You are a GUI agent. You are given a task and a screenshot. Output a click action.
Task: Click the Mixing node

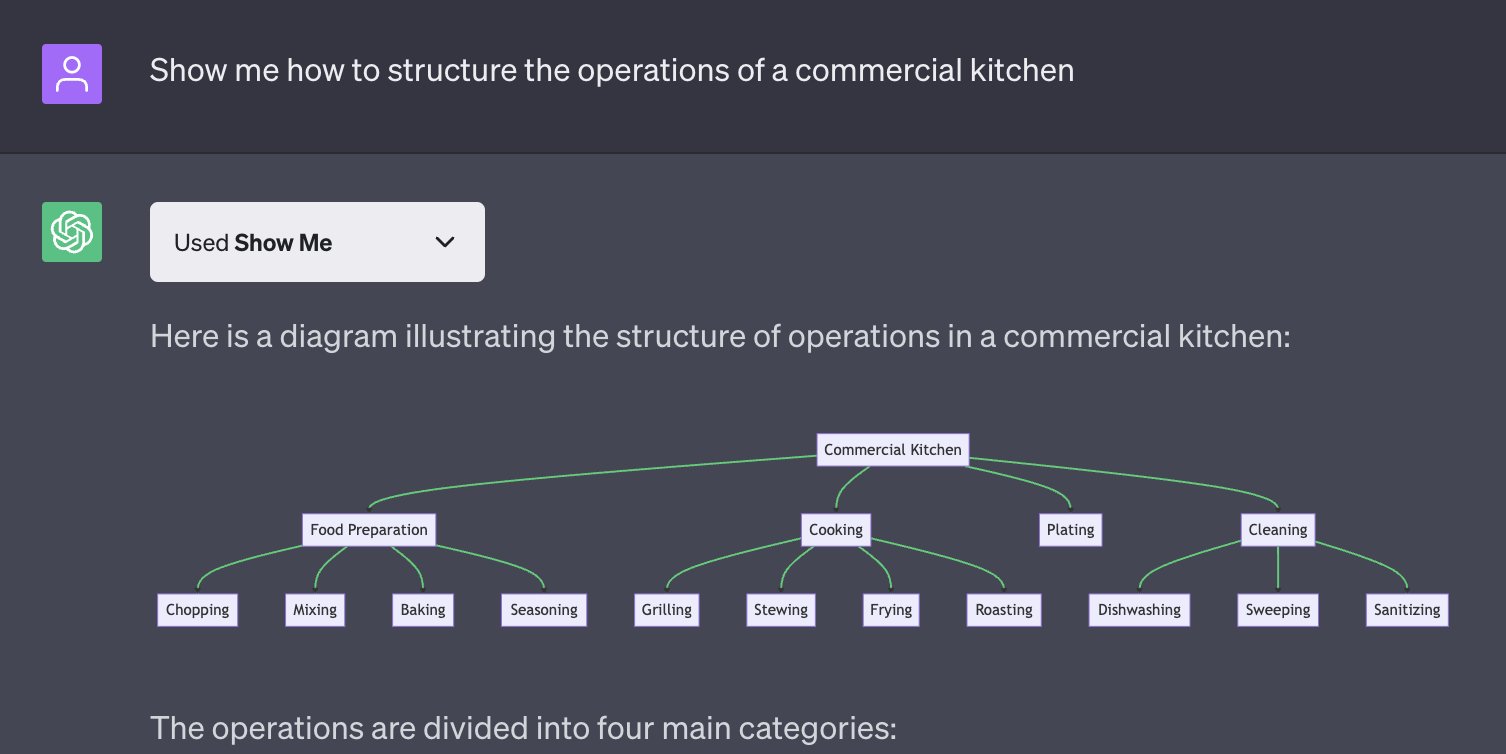315,610
